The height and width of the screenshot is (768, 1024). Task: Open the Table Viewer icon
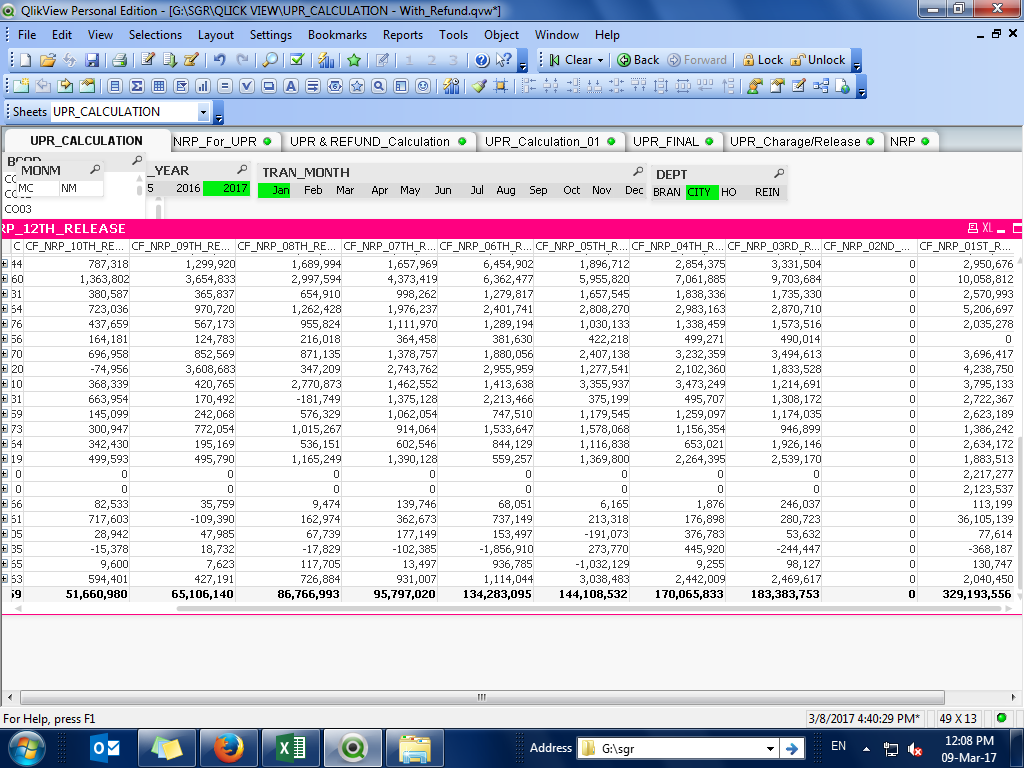tap(820, 86)
